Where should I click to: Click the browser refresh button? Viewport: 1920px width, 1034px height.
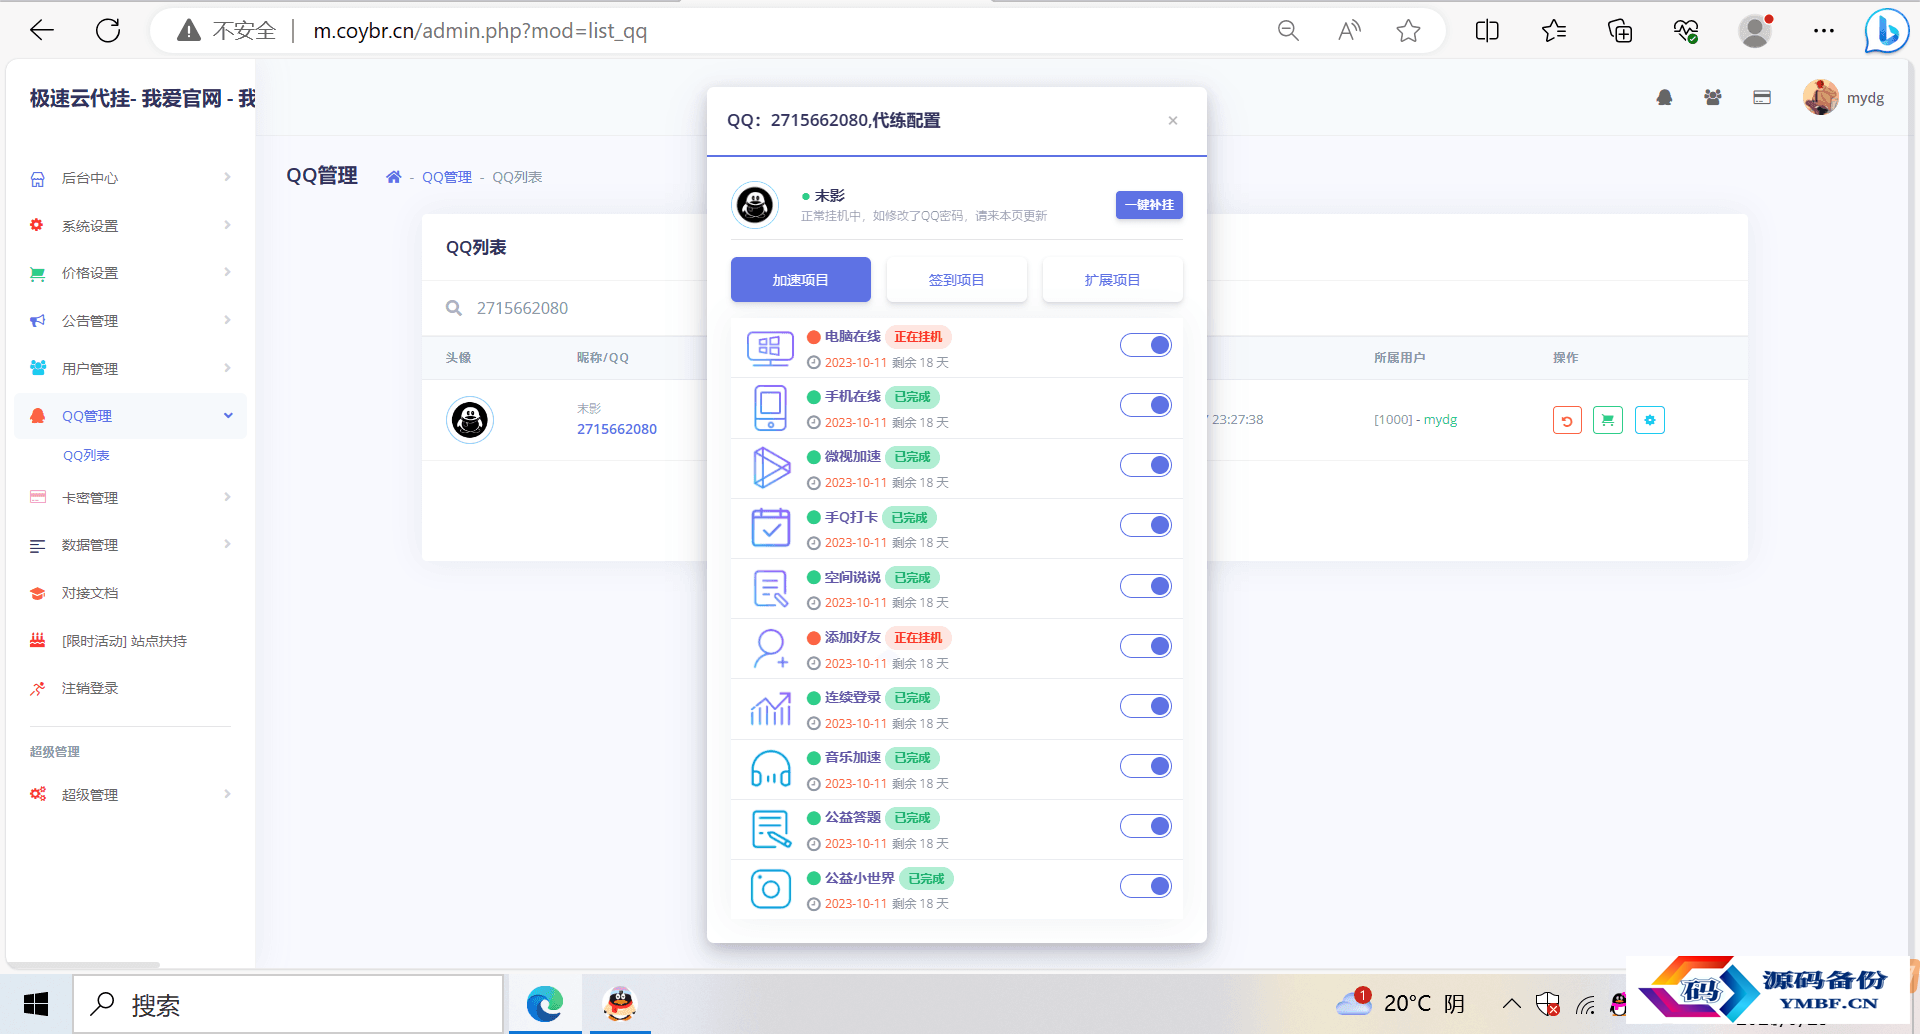[x=108, y=31]
